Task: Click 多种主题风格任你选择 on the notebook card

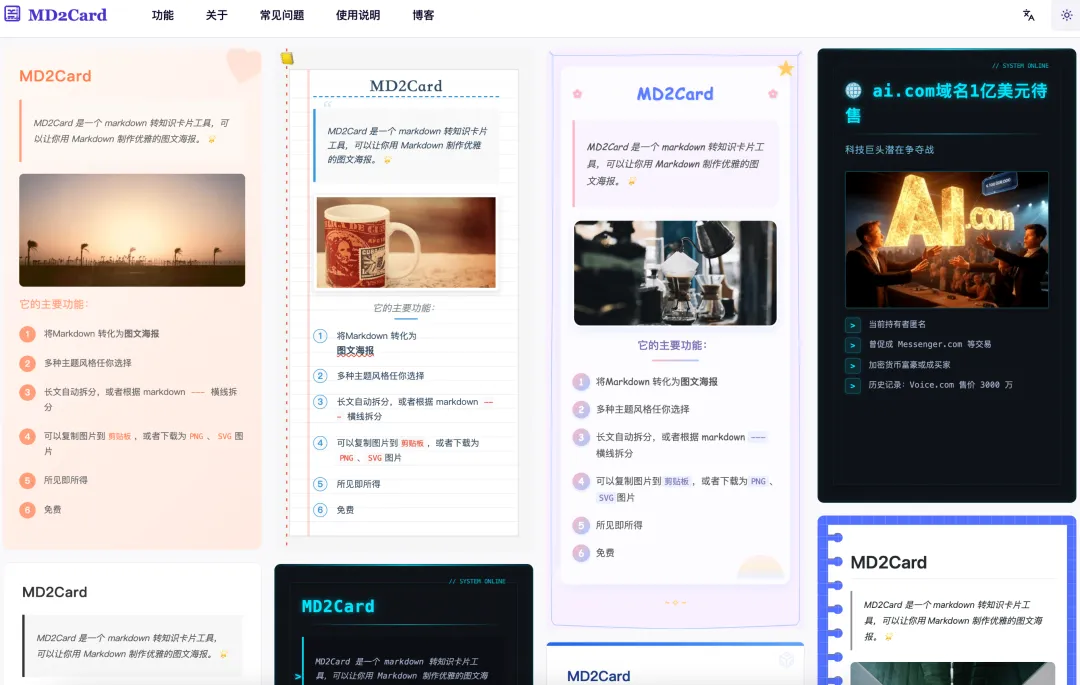Action: 380,376
